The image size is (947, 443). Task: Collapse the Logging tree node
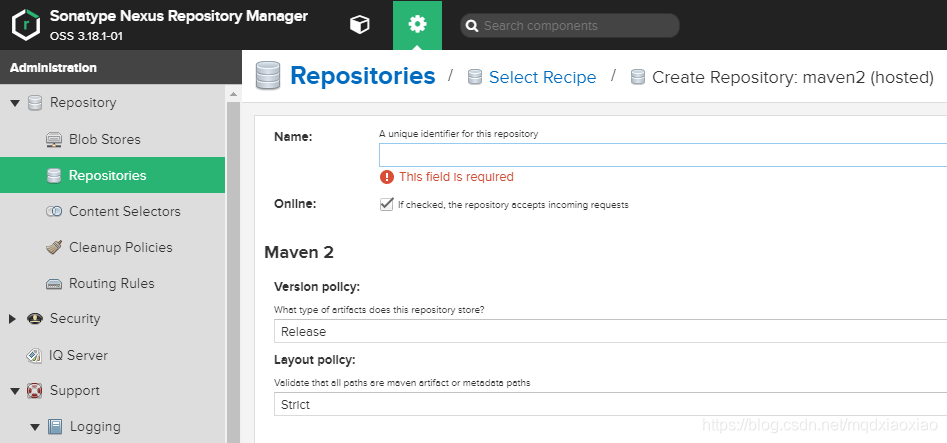tap(35, 427)
